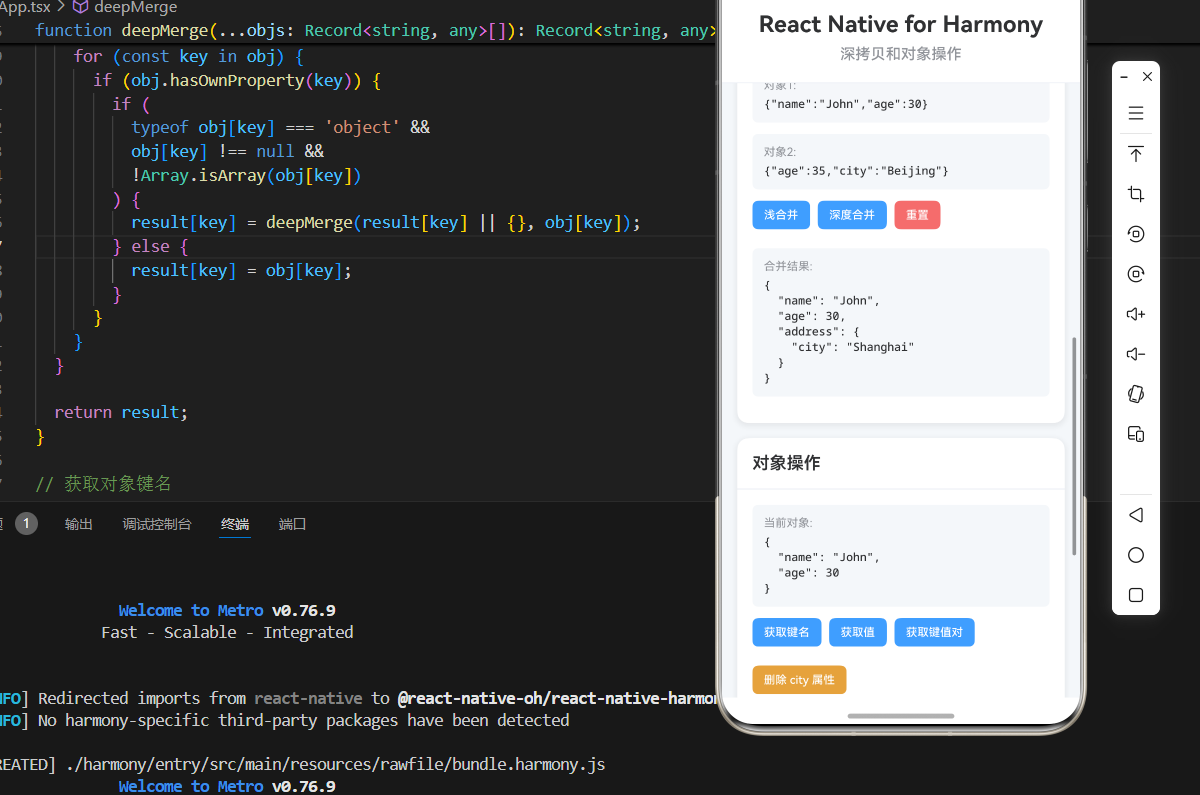Image resolution: width=1200 pixels, height=795 pixels.
Task: Tap the 获取值 button
Action: click(858, 632)
